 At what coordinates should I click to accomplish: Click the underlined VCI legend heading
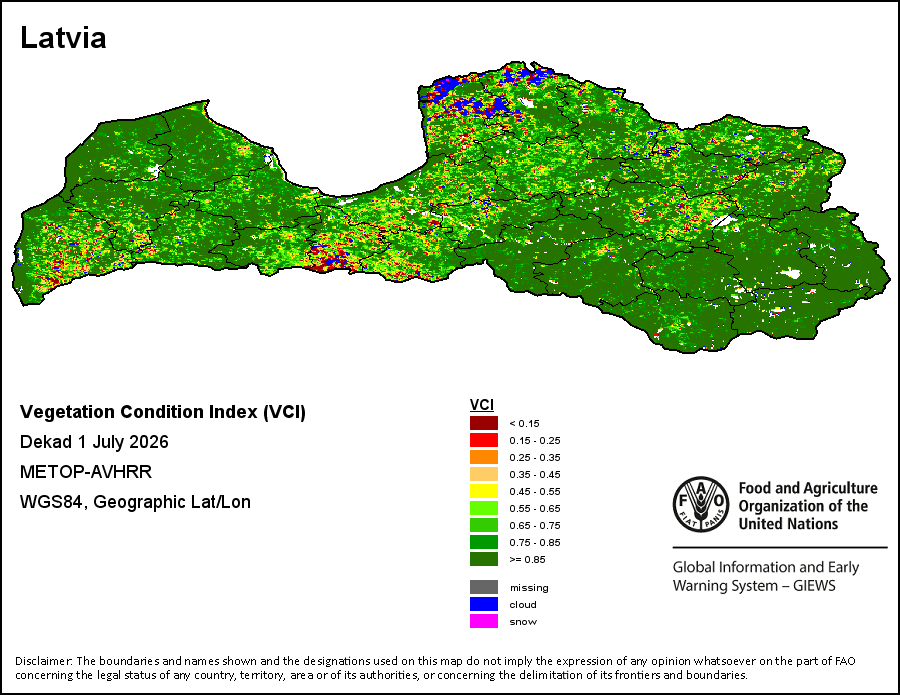482,405
